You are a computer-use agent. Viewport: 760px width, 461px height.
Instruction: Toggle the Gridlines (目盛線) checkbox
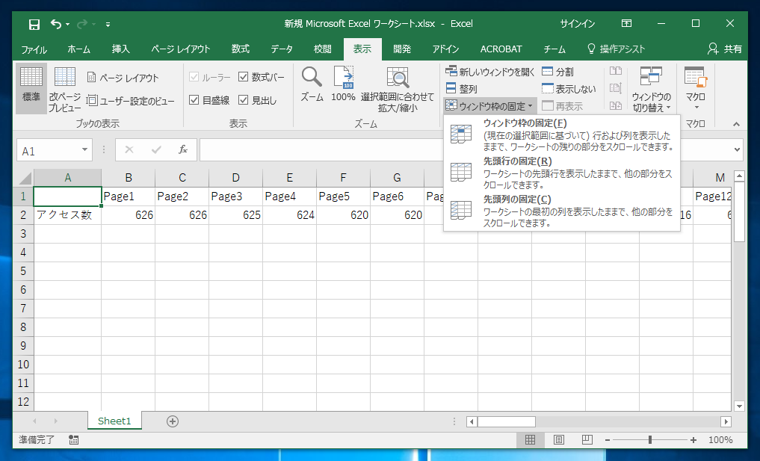coord(194,100)
